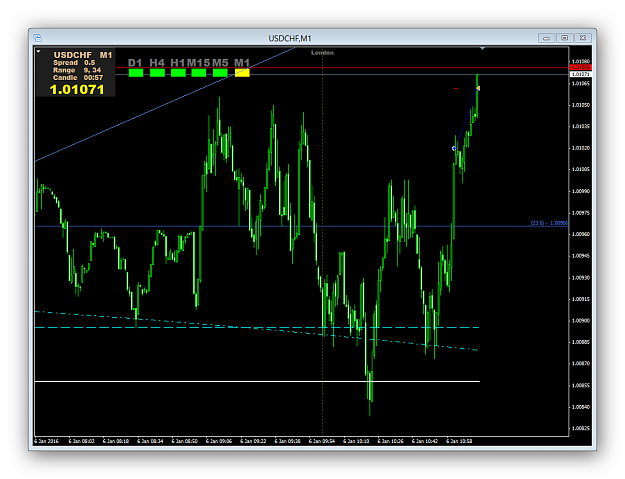Viewport: 625px width, 479px height.
Task: Click the M1 yellow timeframe indicator box
Action: [x=242, y=73]
